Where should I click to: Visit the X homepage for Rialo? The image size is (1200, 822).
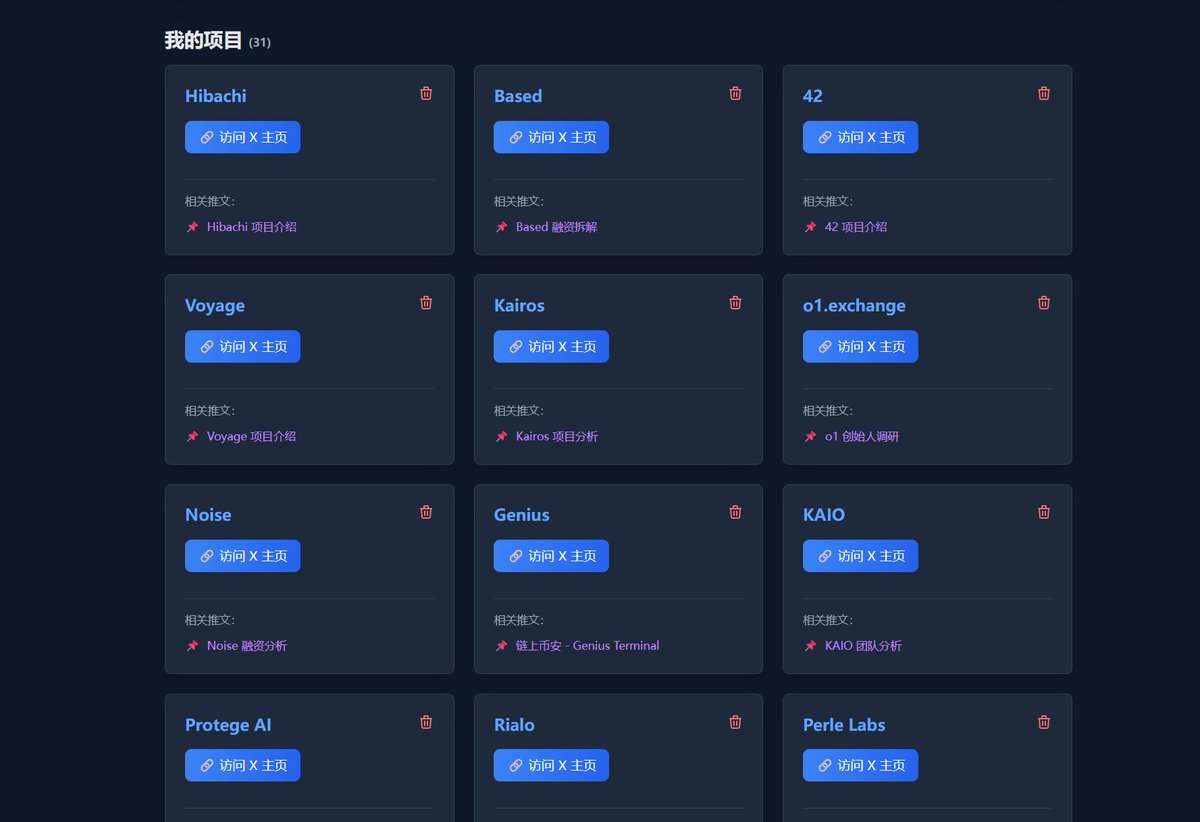coord(551,765)
